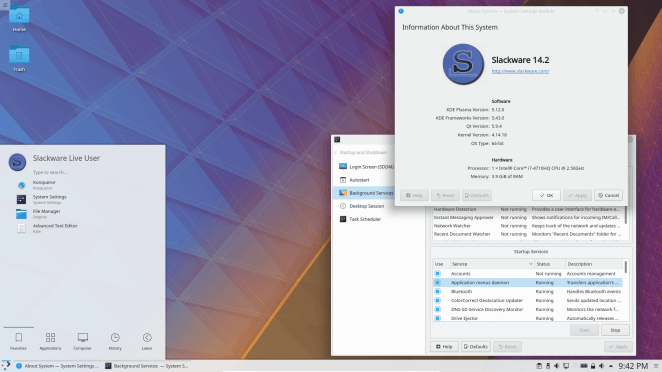This screenshot has width=662, height=372.
Task: Open the Trash desktop icon
Action: [x=19, y=58]
